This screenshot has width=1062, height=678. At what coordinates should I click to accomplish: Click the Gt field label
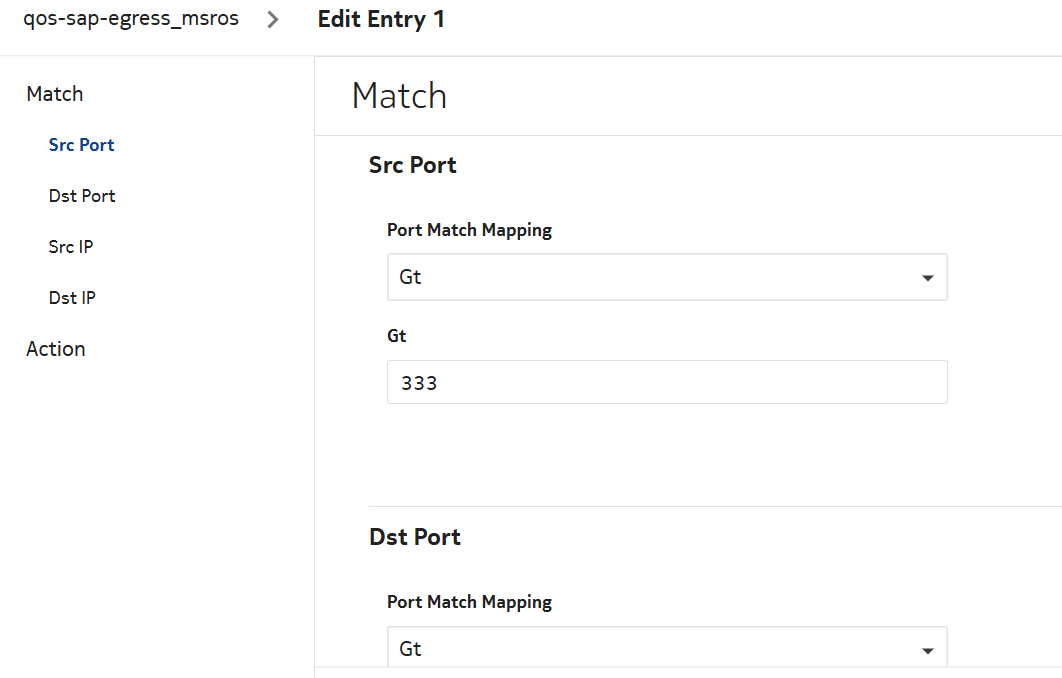pyautogui.click(x=397, y=336)
